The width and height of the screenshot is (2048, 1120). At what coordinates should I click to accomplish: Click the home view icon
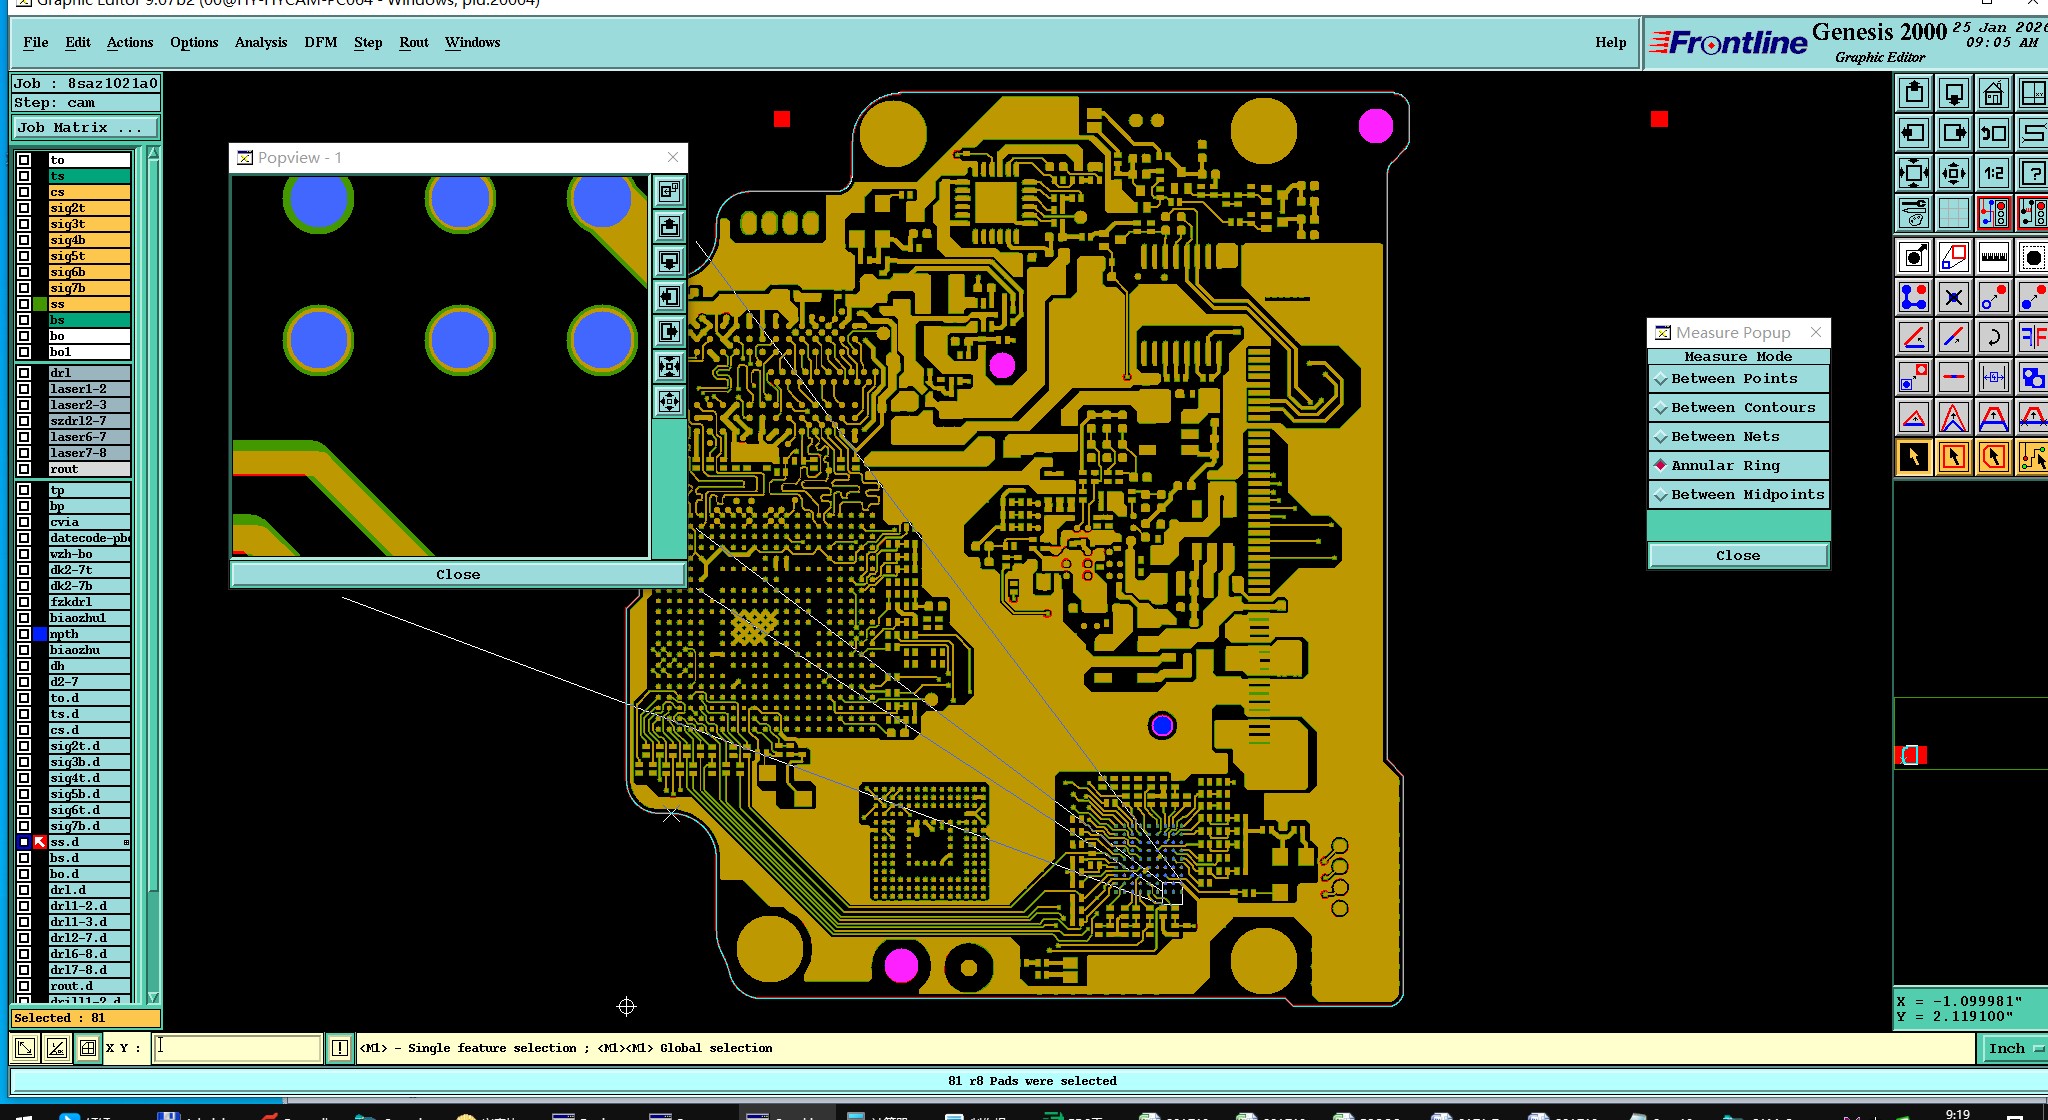coord(1993,94)
